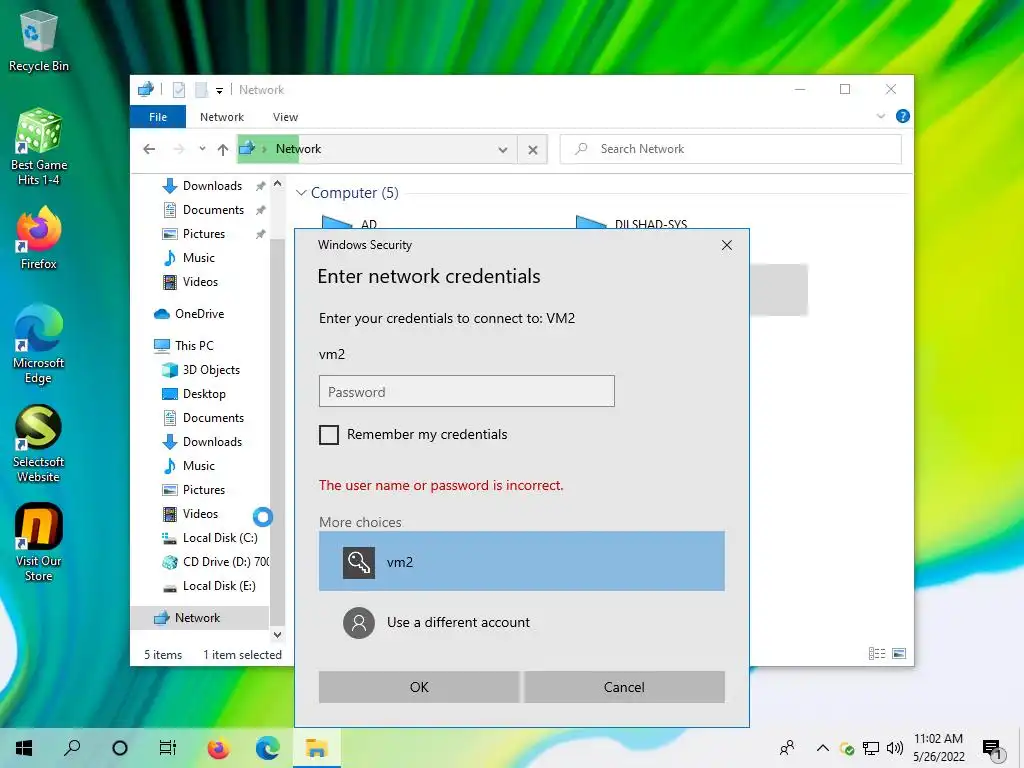Expand address bar history dropdown
Image resolution: width=1024 pixels, height=768 pixels.
point(503,150)
